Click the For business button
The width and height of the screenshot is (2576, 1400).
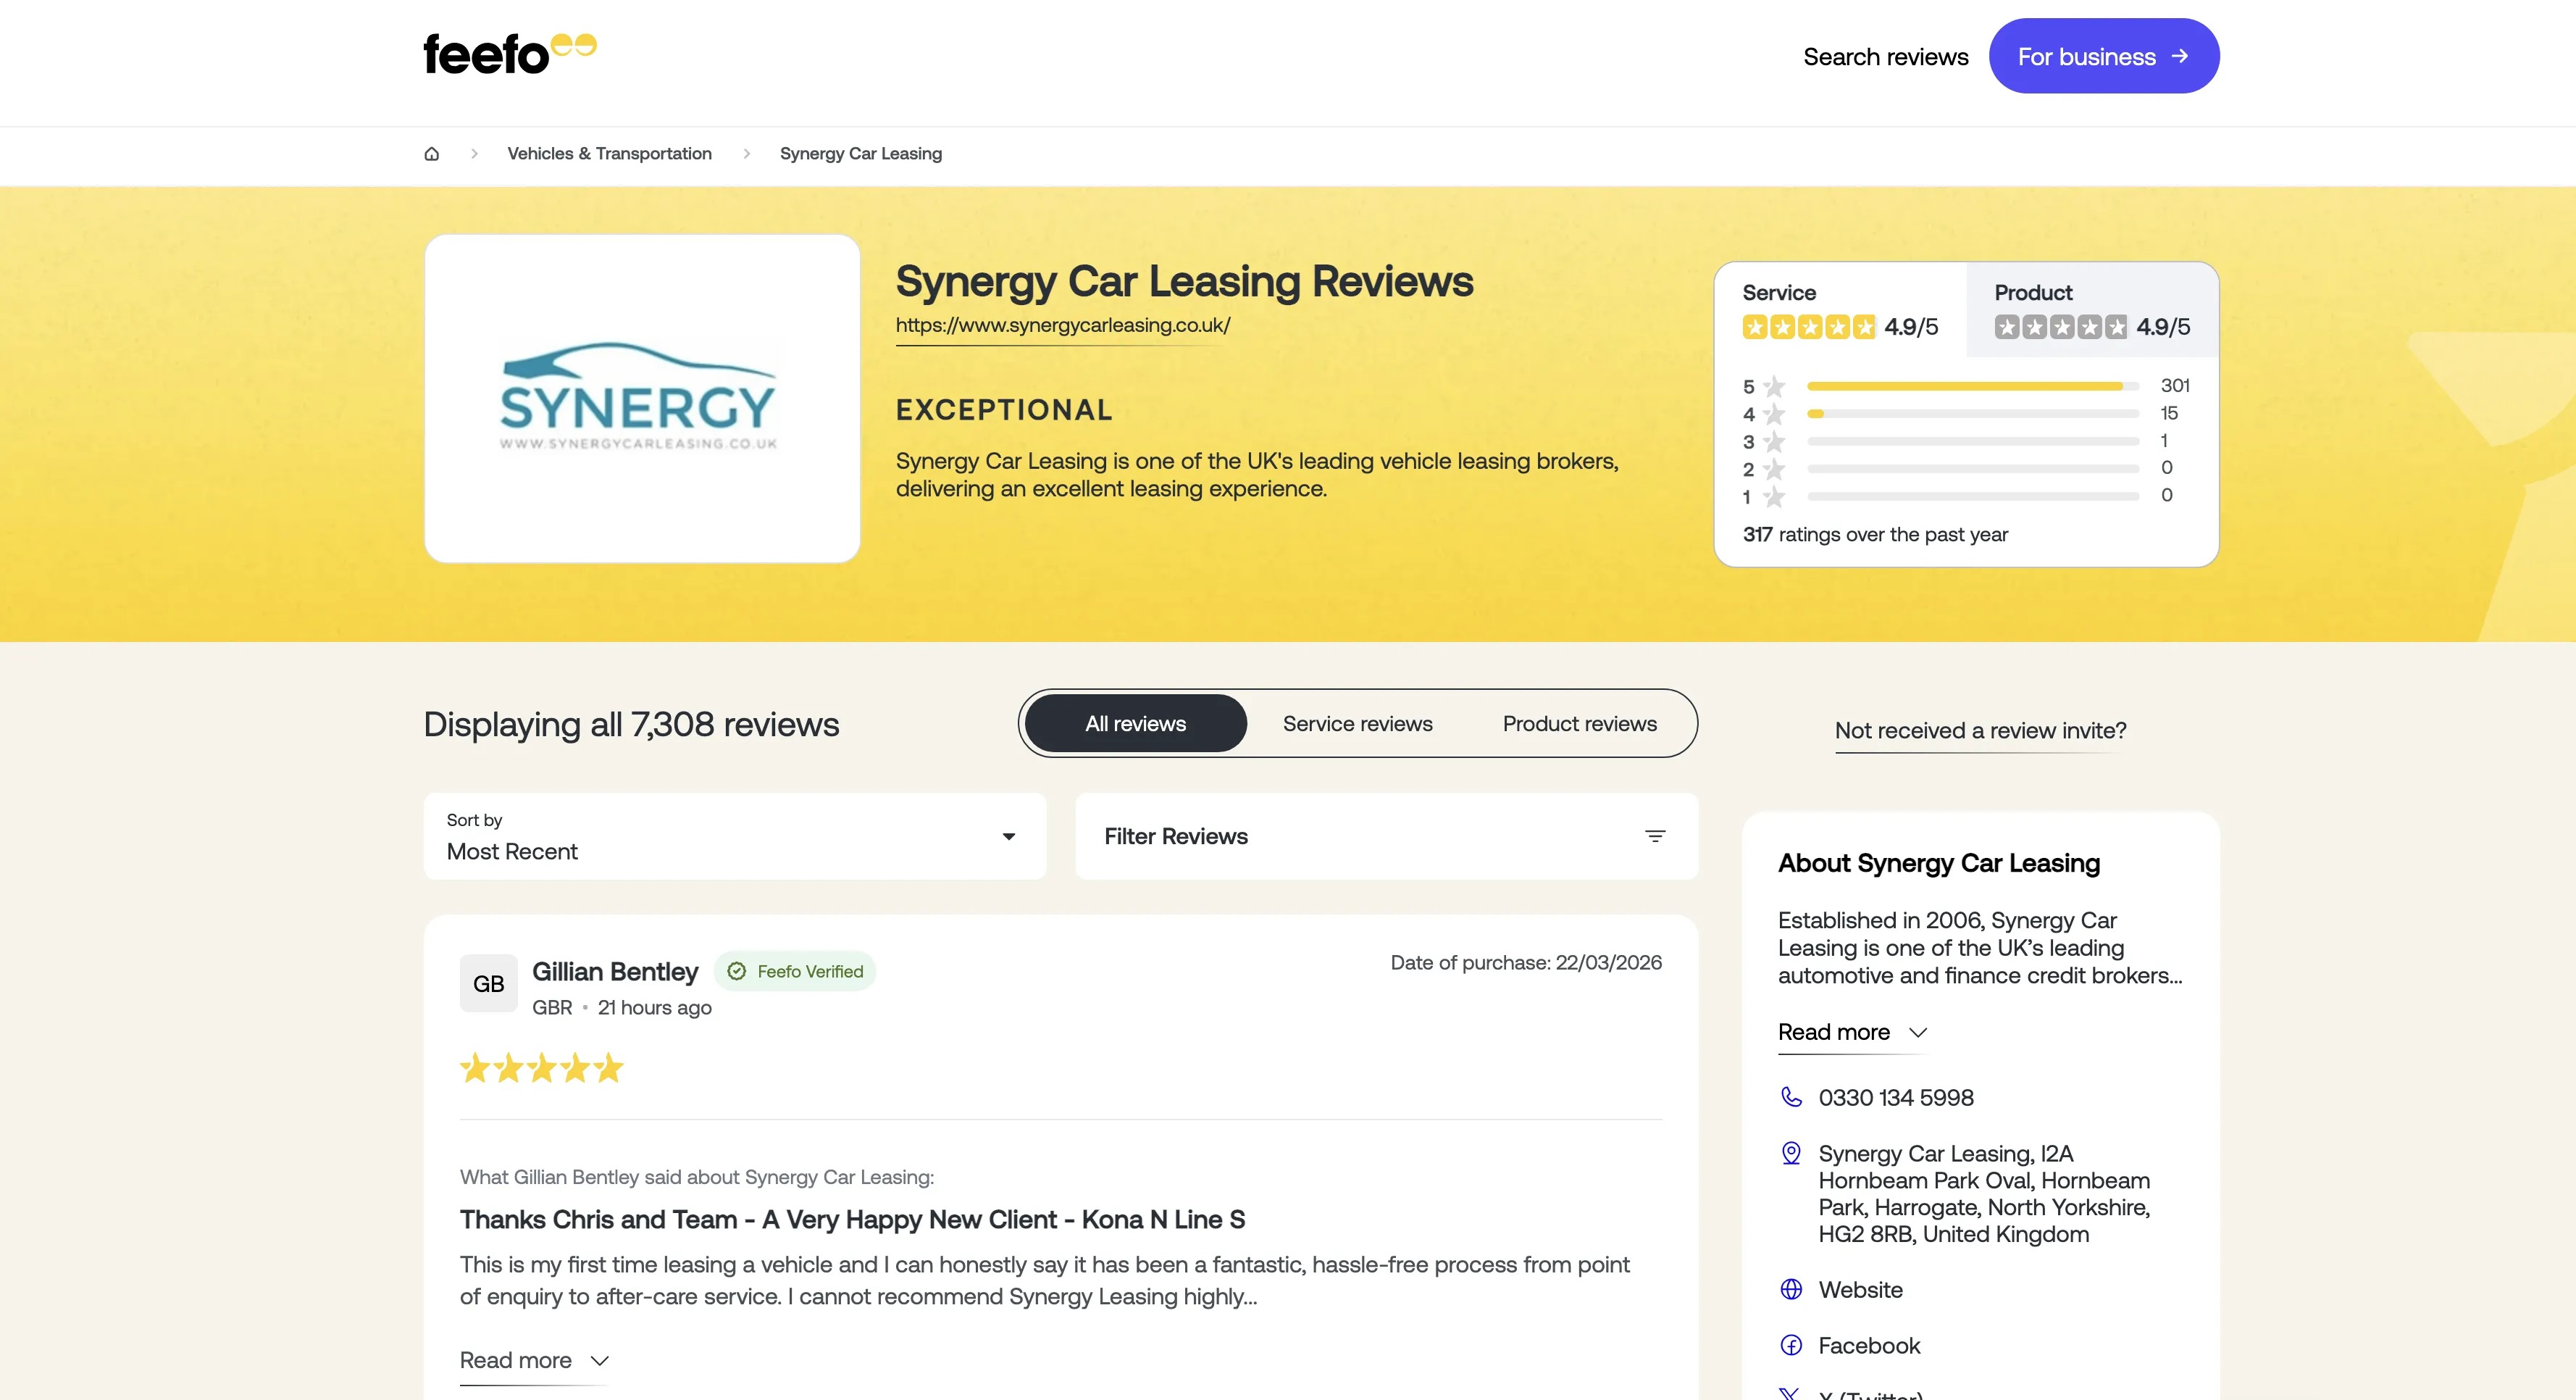click(2103, 56)
